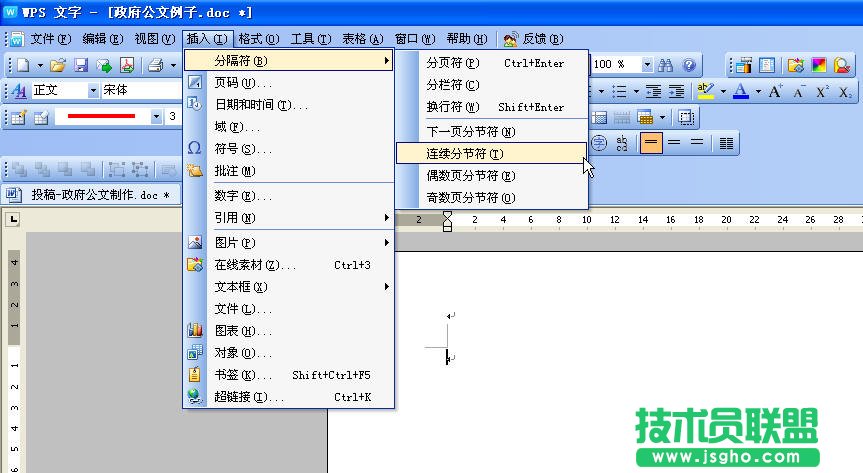863x473 pixels.
Task: Expand the table style dropdown arrow
Action: tap(662, 117)
